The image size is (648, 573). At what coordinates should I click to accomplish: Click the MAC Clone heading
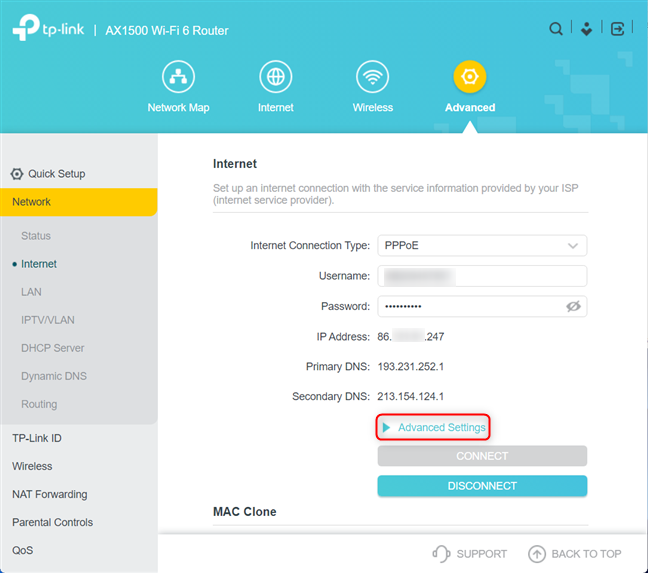click(245, 512)
